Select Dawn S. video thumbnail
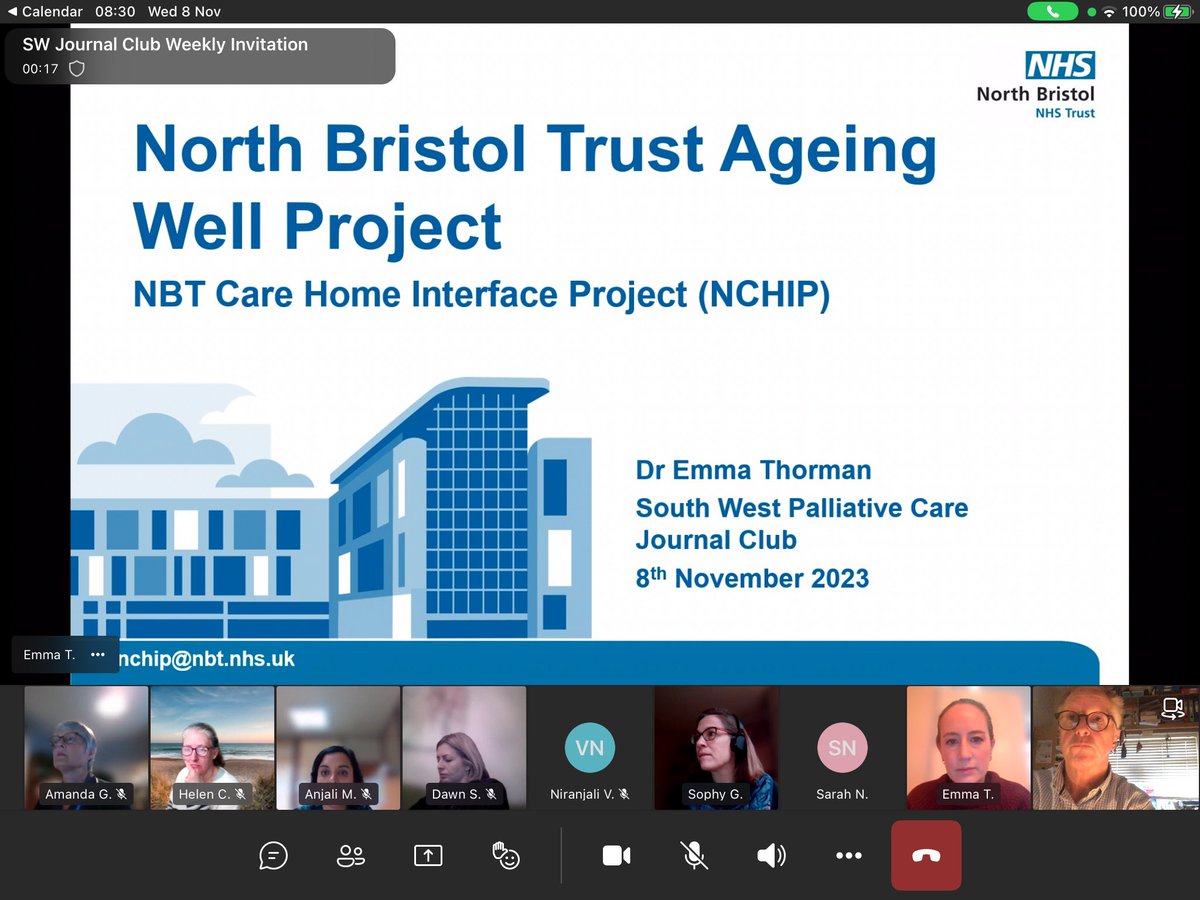The image size is (1200, 900). (x=464, y=747)
